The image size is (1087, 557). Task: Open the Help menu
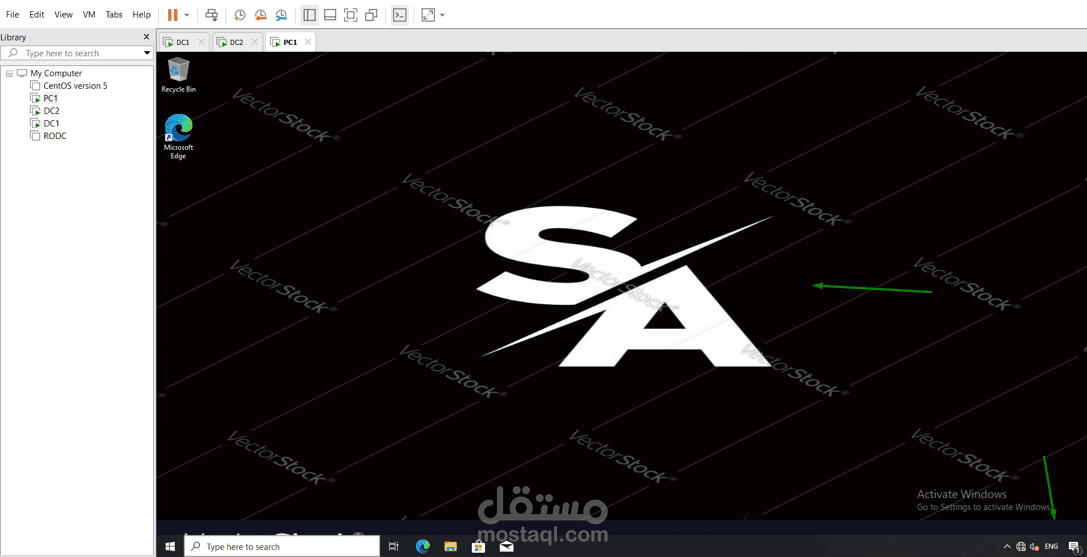141,14
